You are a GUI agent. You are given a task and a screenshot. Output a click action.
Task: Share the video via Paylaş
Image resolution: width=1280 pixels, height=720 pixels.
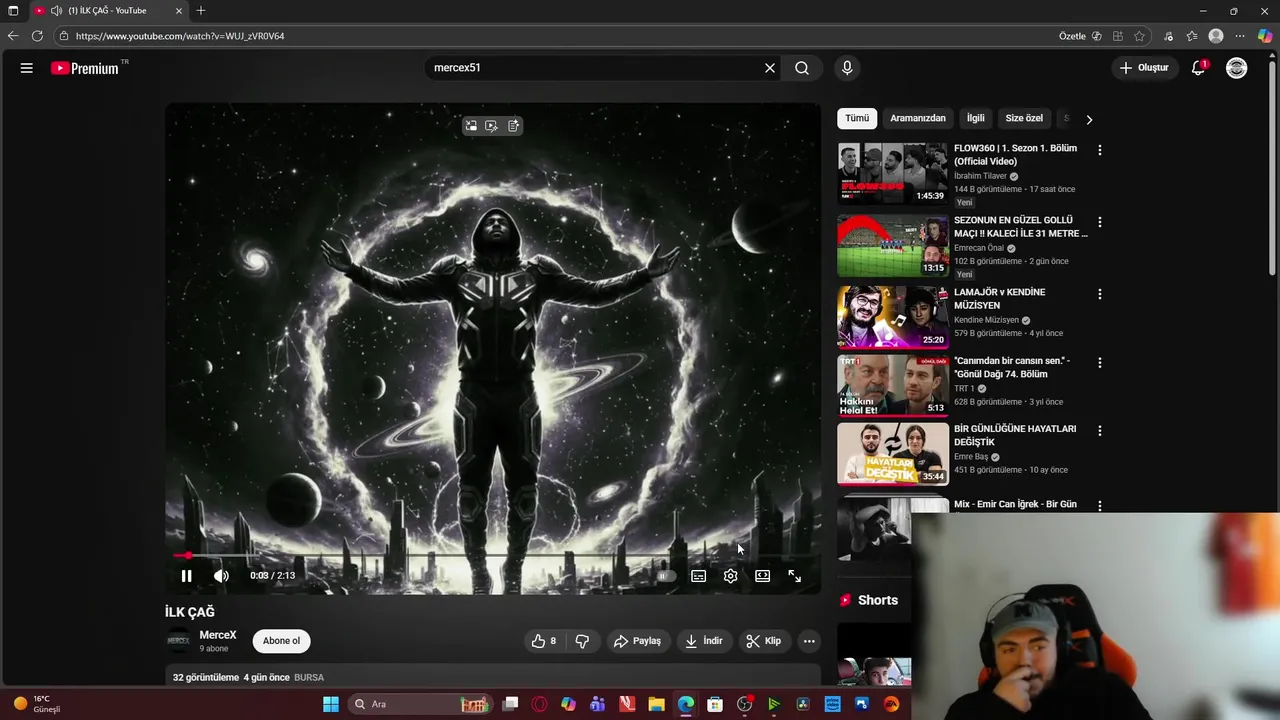coord(637,641)
